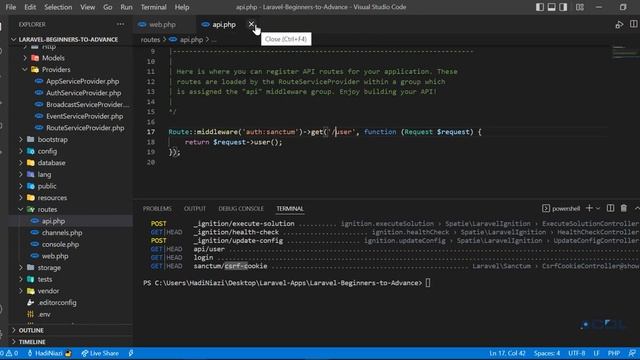
Task: Open EventServiceProvider.php file
Action: (x=84, y=116)
